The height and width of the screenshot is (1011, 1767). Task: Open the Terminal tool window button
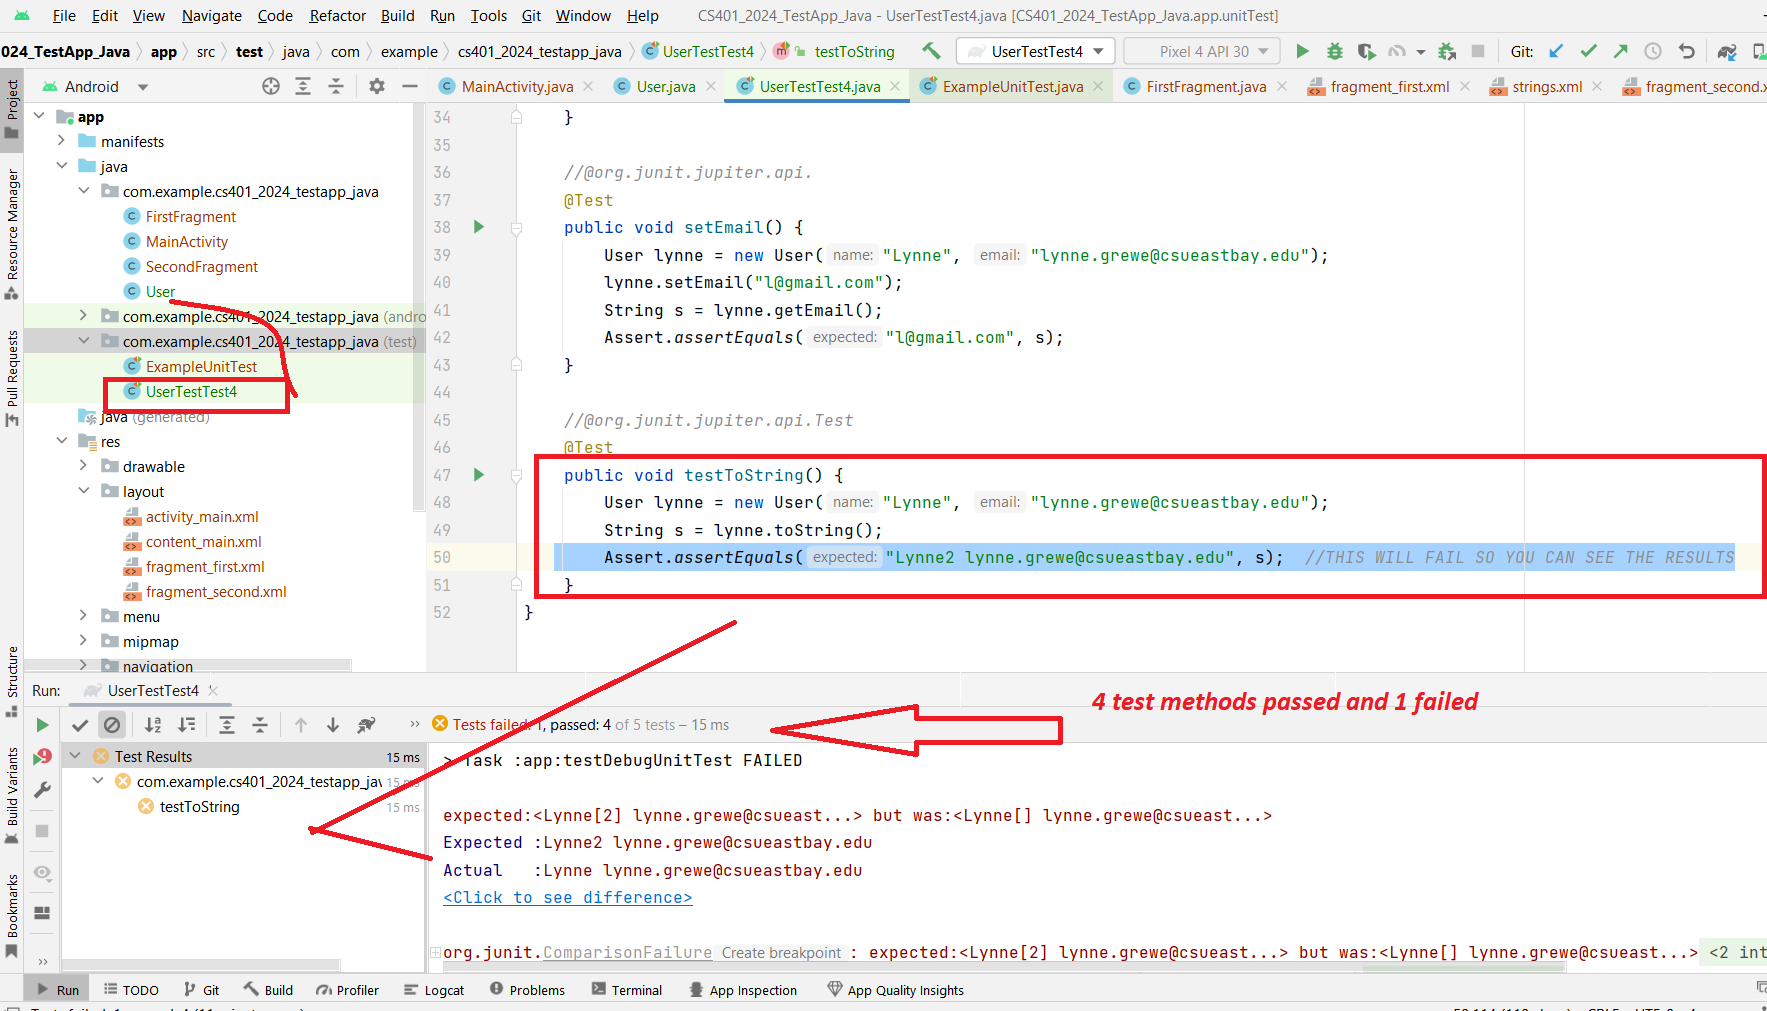point(627,990)
